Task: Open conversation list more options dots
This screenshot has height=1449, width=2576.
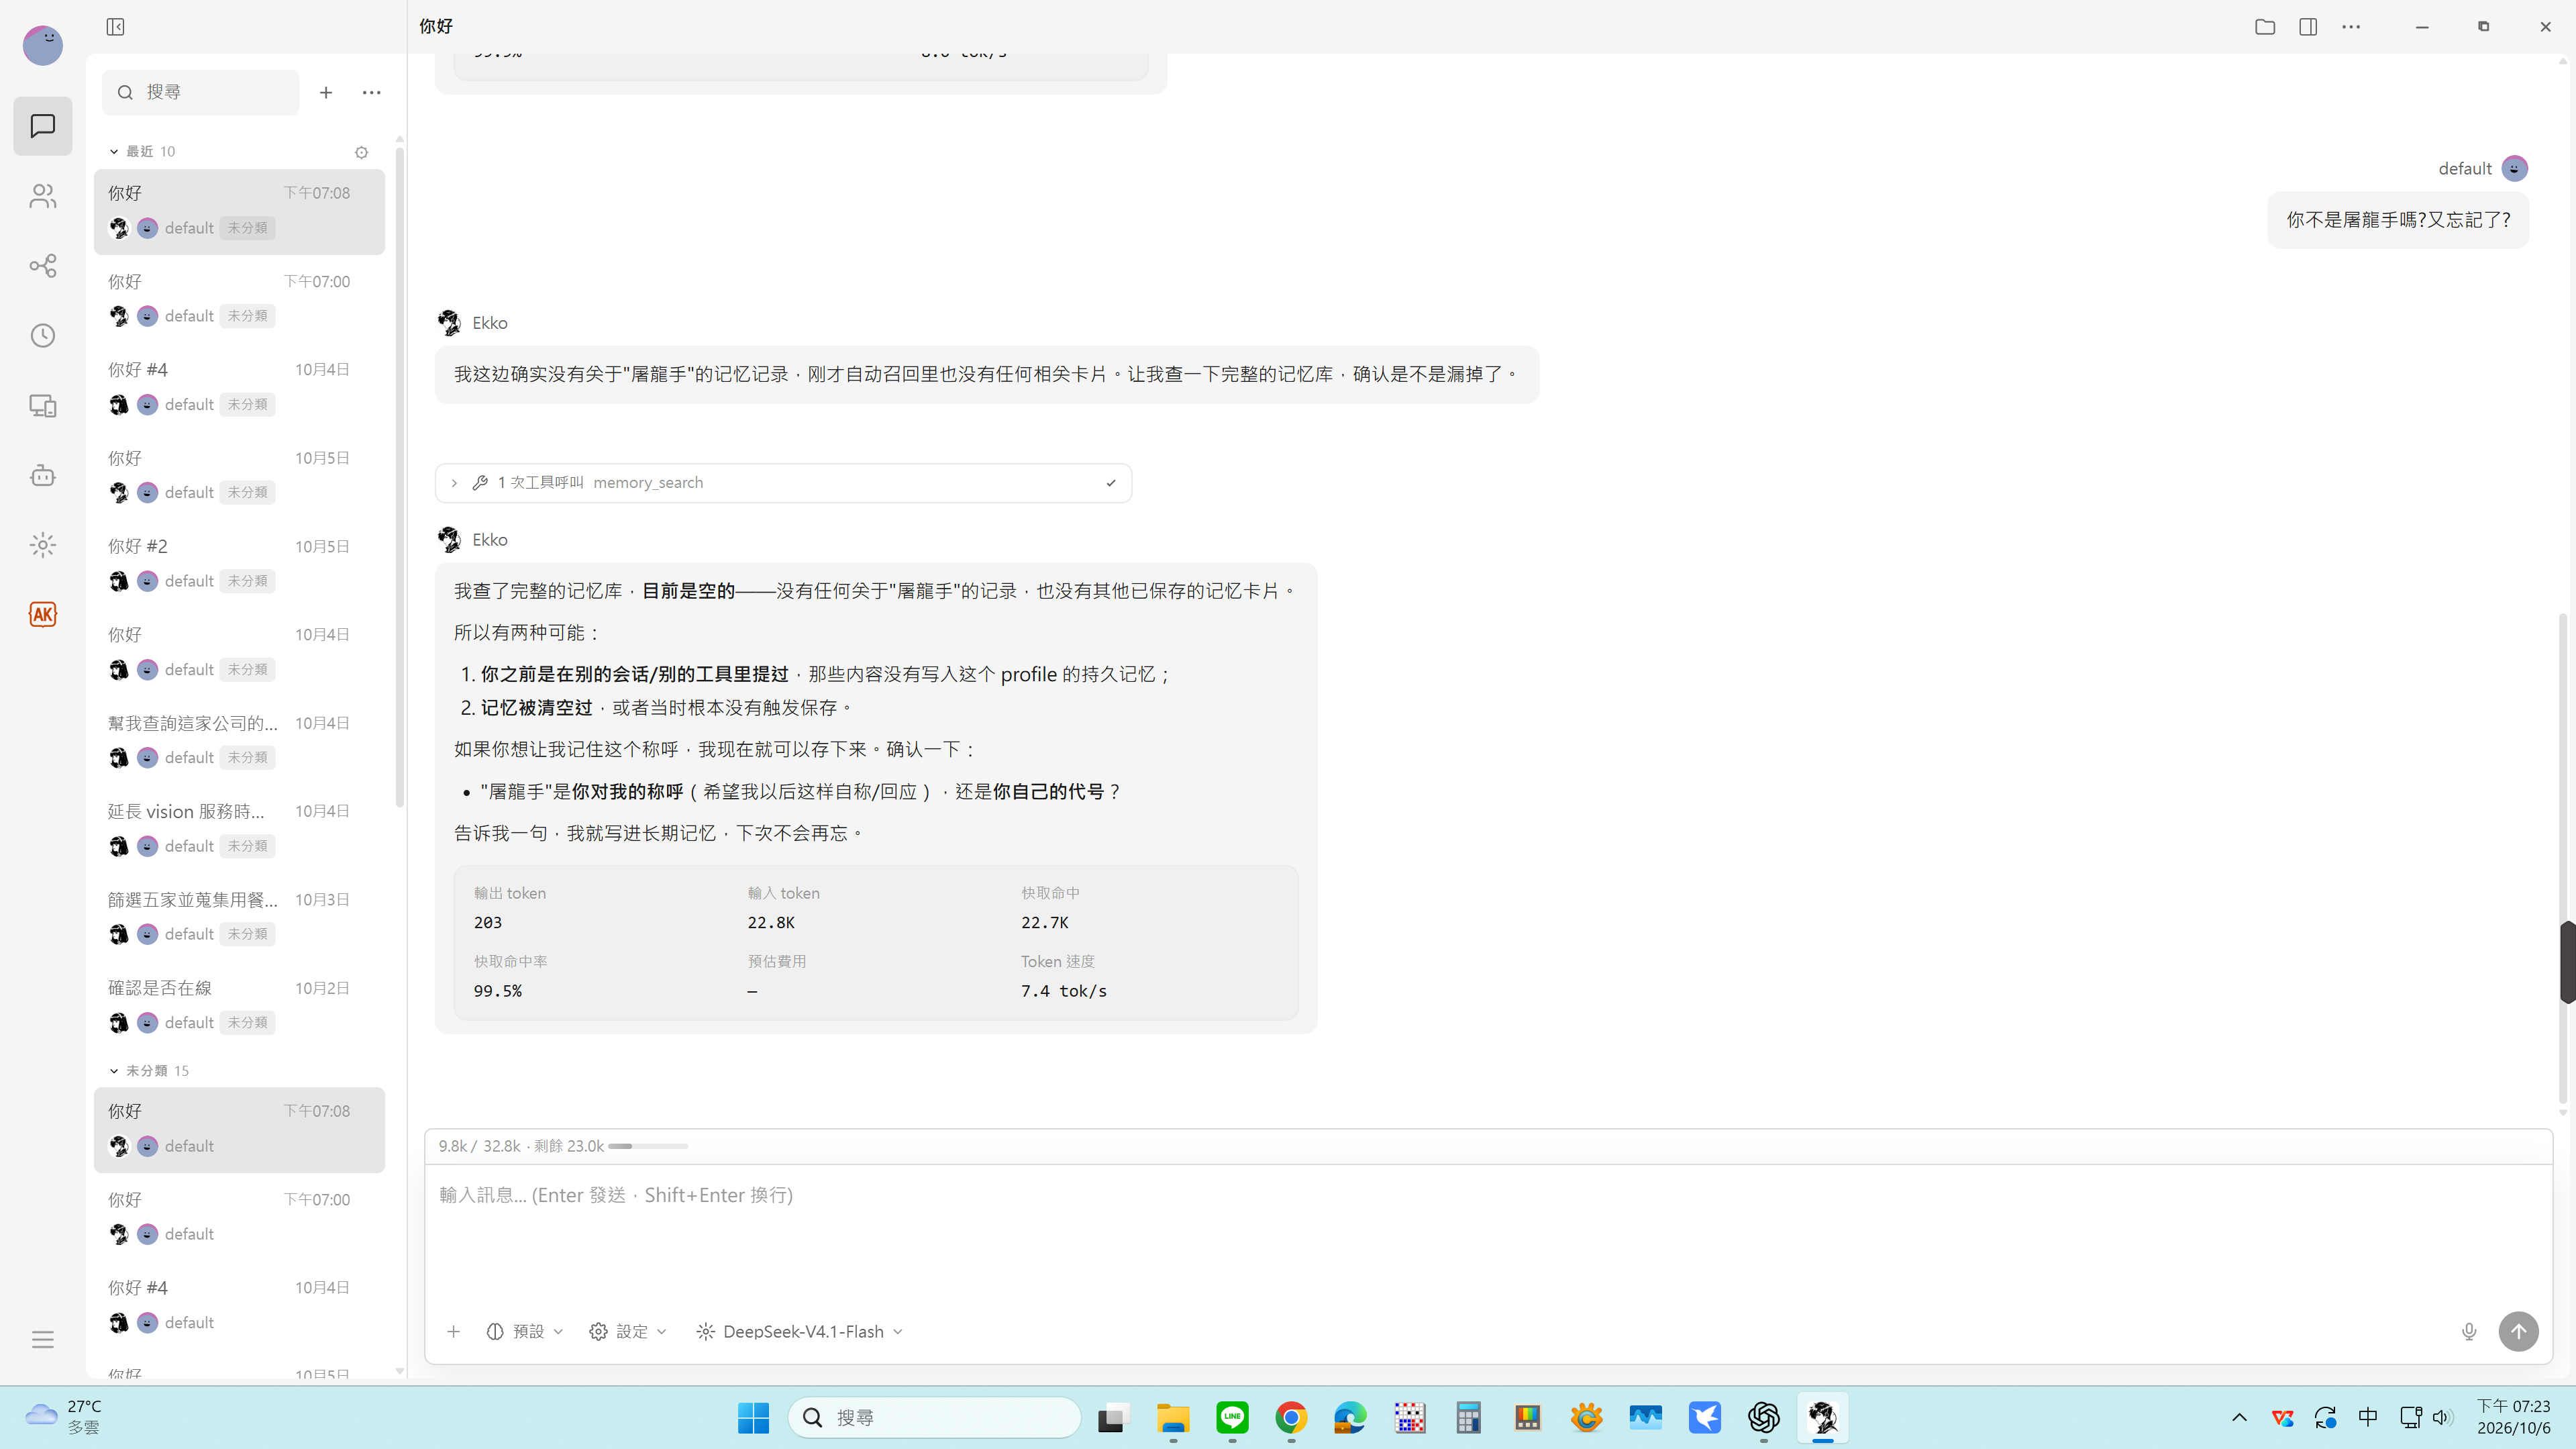Action: (372, 93)
